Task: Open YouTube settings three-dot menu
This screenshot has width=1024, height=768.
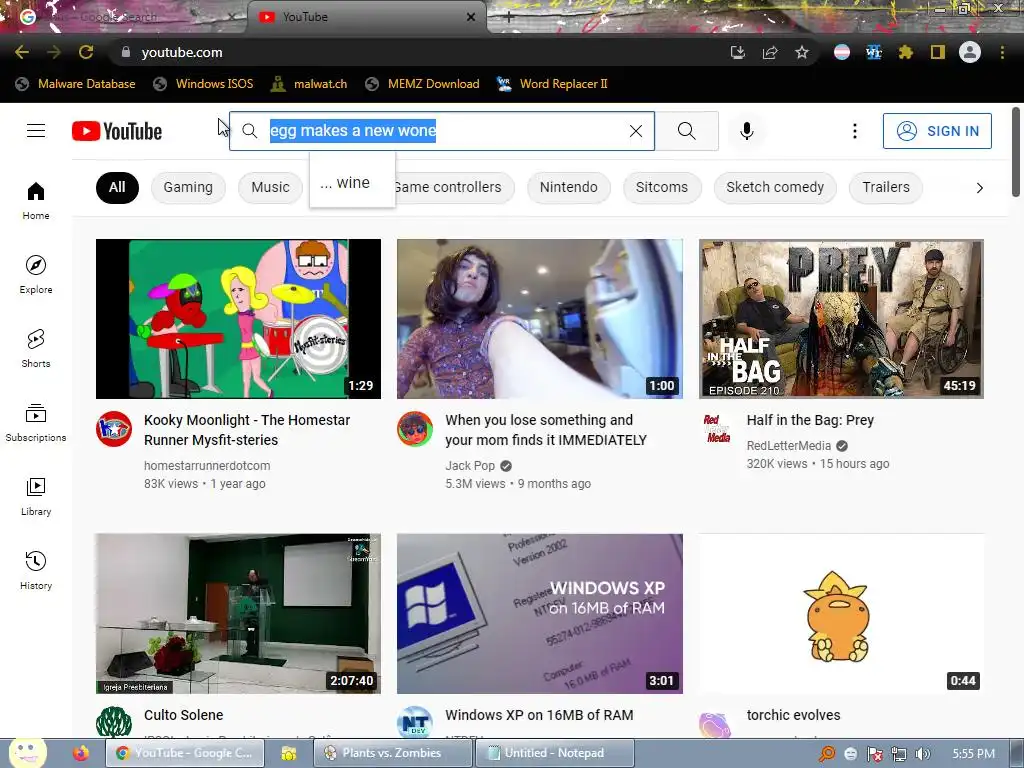Action: click(854, 131)
